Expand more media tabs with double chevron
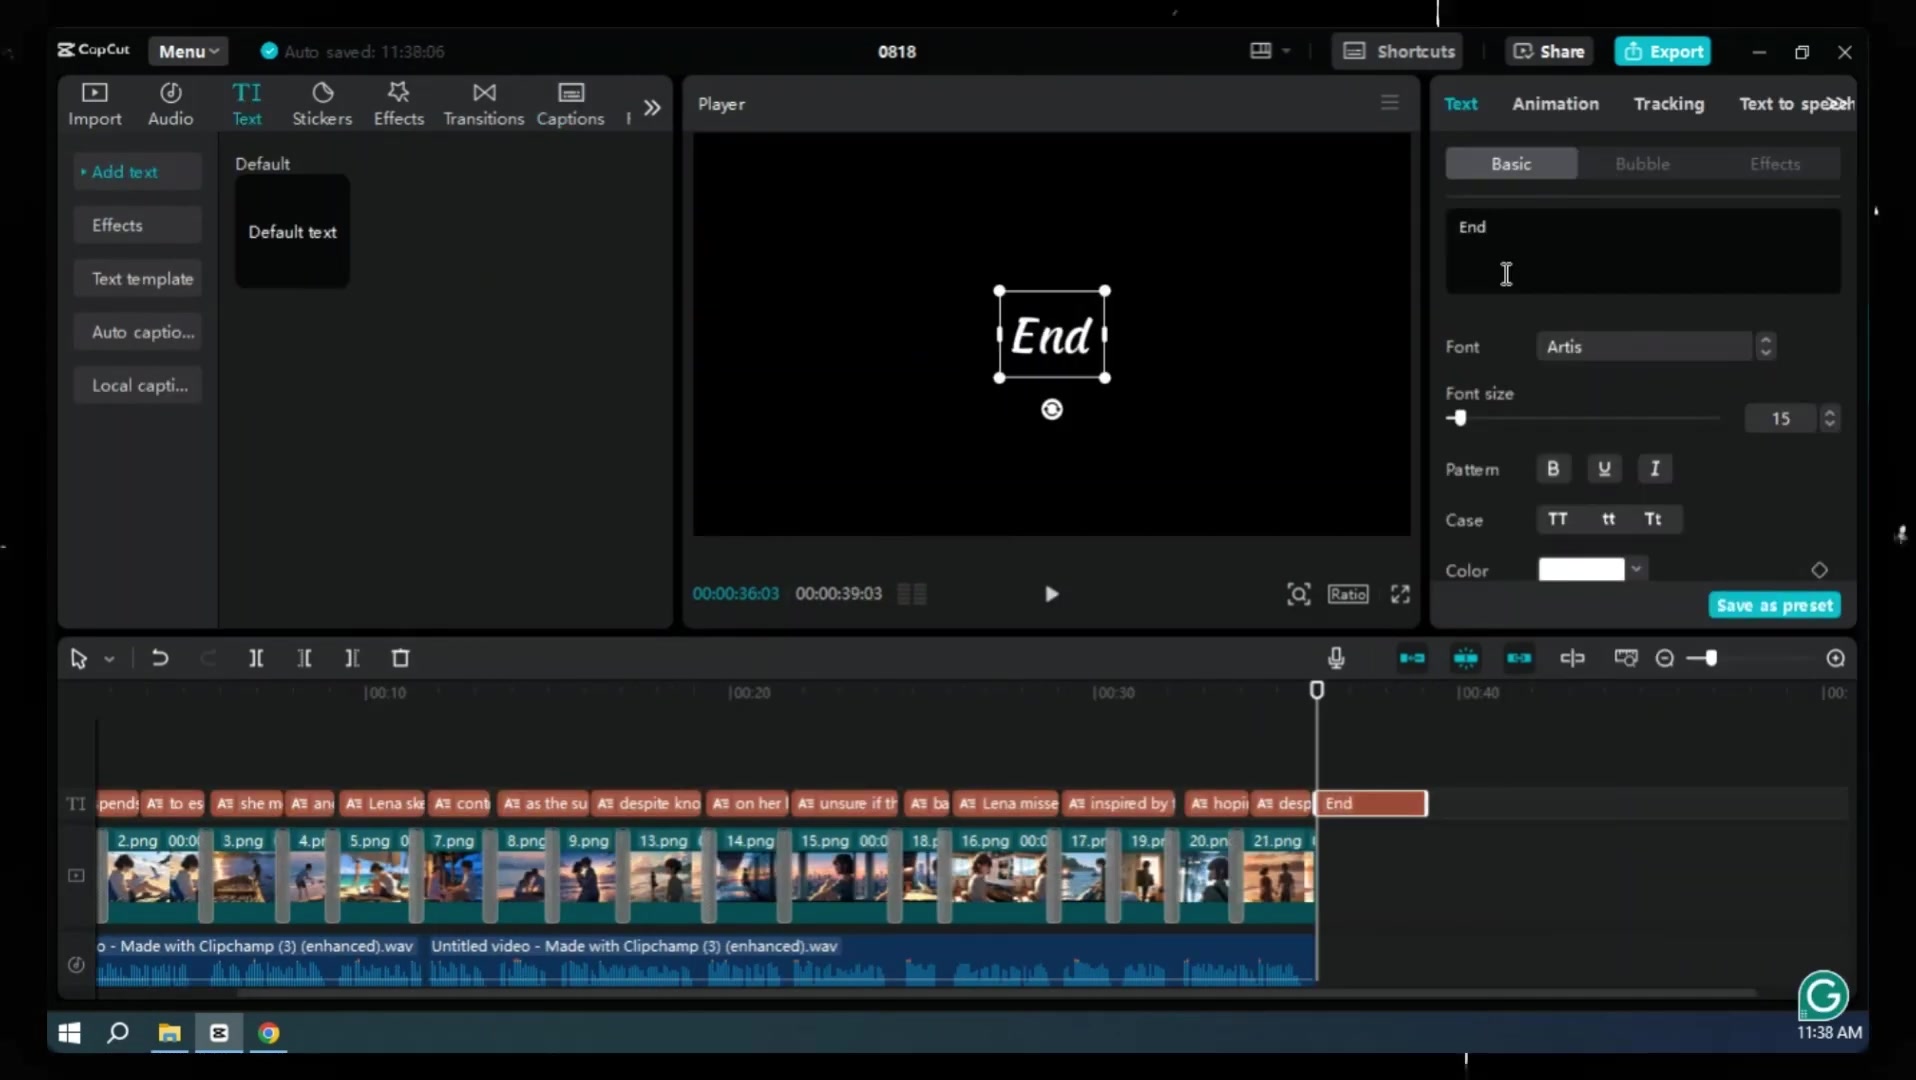 coord(652,107)
